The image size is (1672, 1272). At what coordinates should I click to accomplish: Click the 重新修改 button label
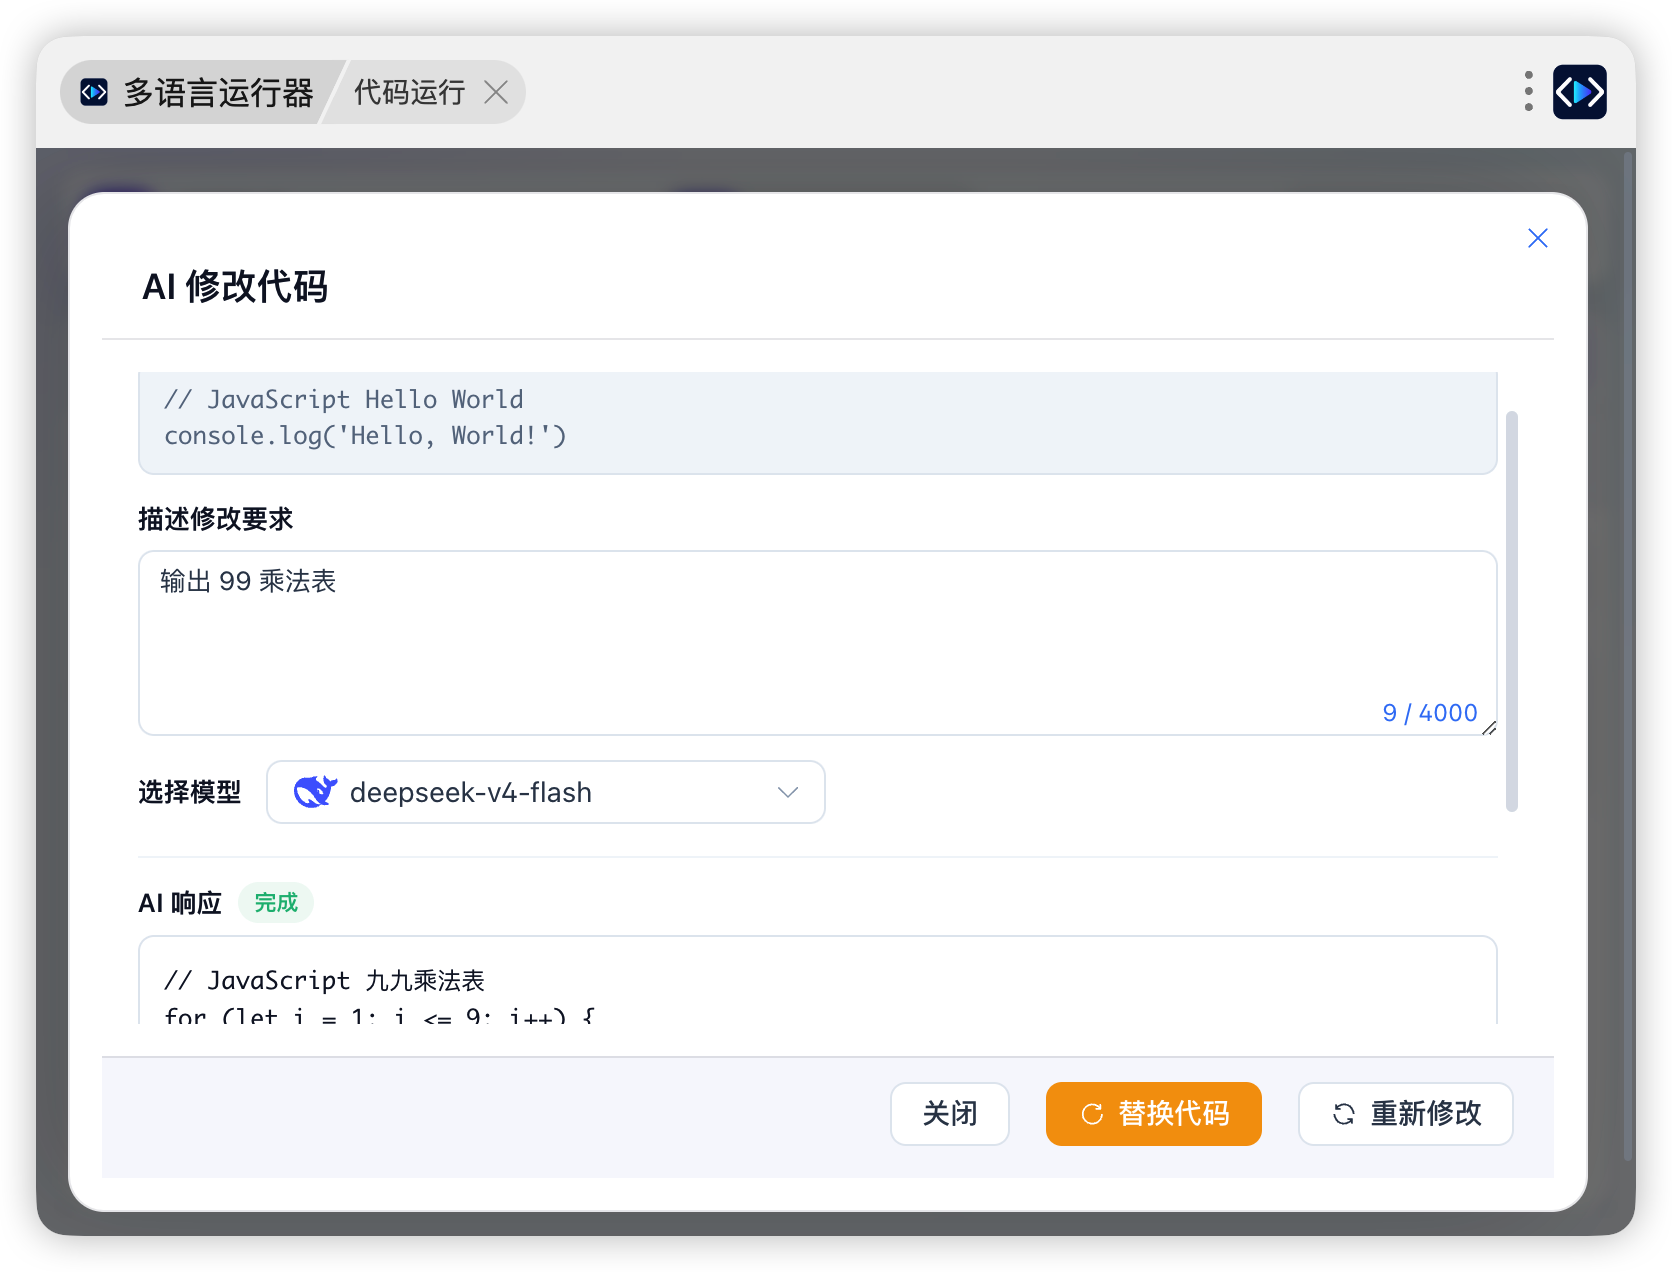tap(1426, 1114)
